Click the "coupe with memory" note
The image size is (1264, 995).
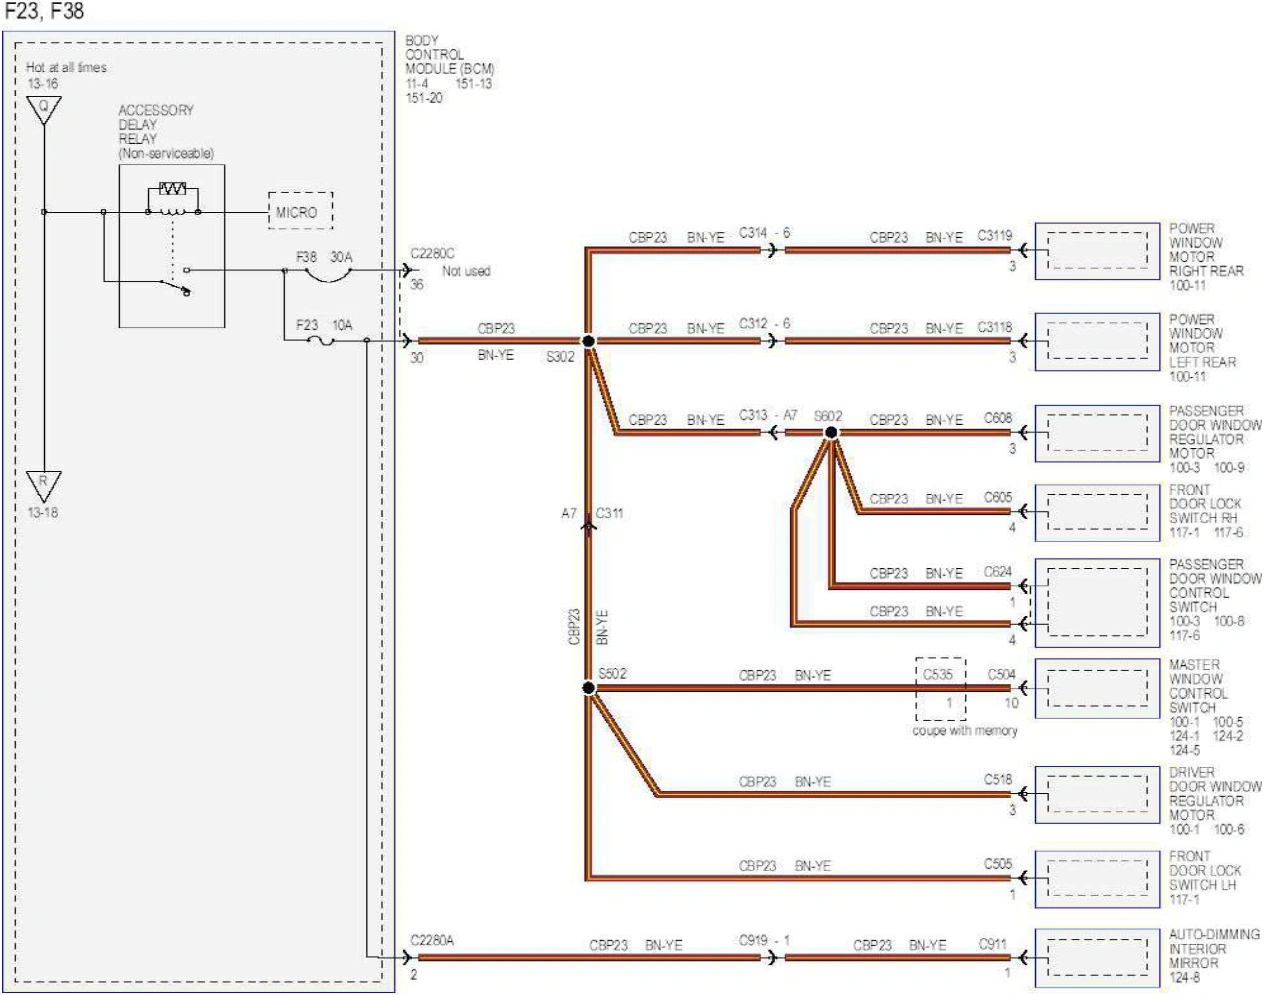(x=965, y=731)
